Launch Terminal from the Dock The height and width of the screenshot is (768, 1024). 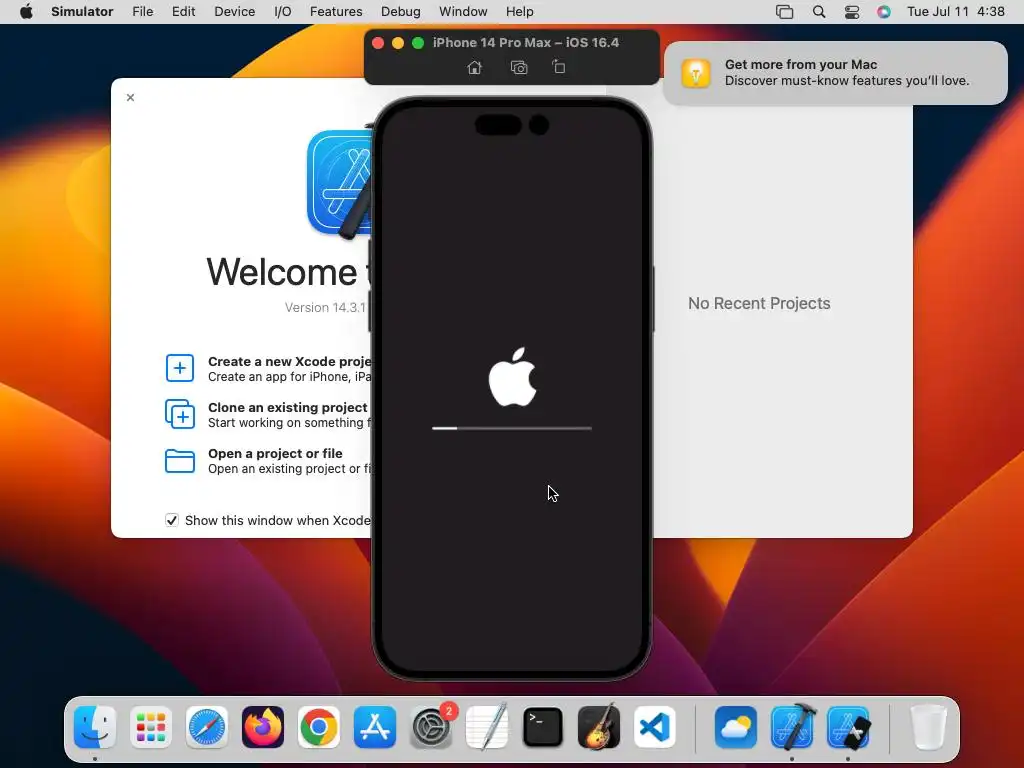[543, 727]
